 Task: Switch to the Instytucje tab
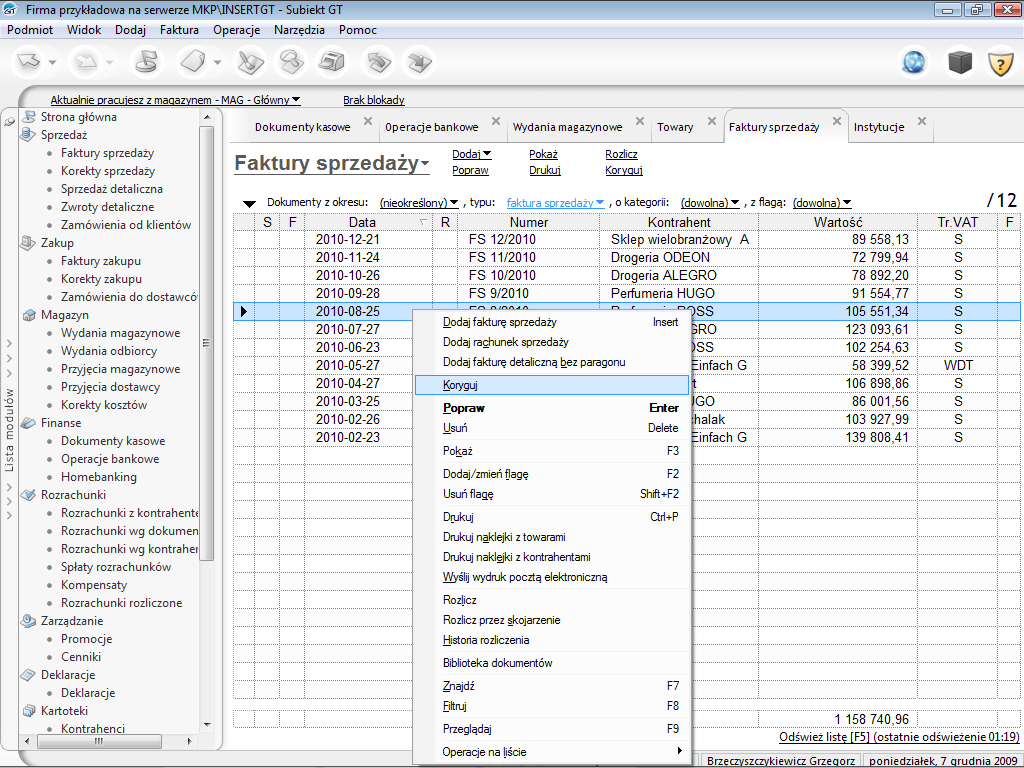point(878,127)
